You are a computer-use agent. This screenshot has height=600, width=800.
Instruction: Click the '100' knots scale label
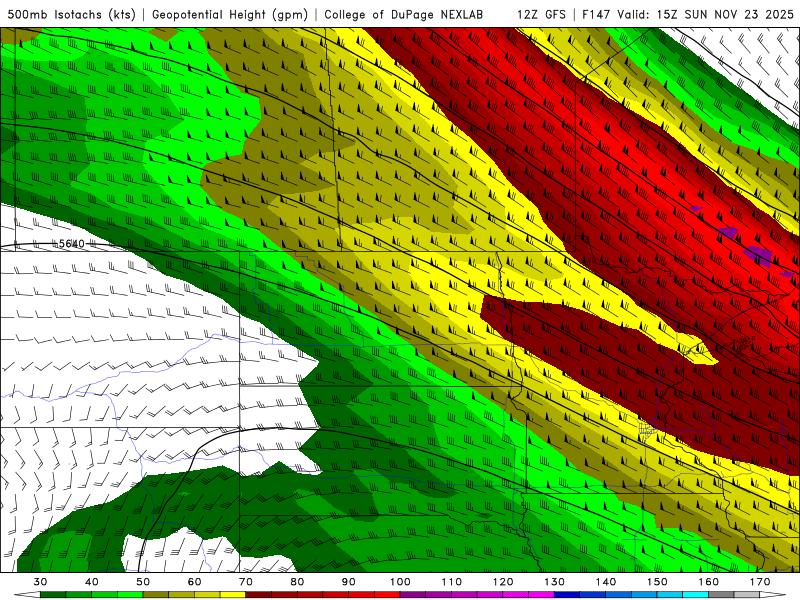pyautogui.click(x=400, y=582)
